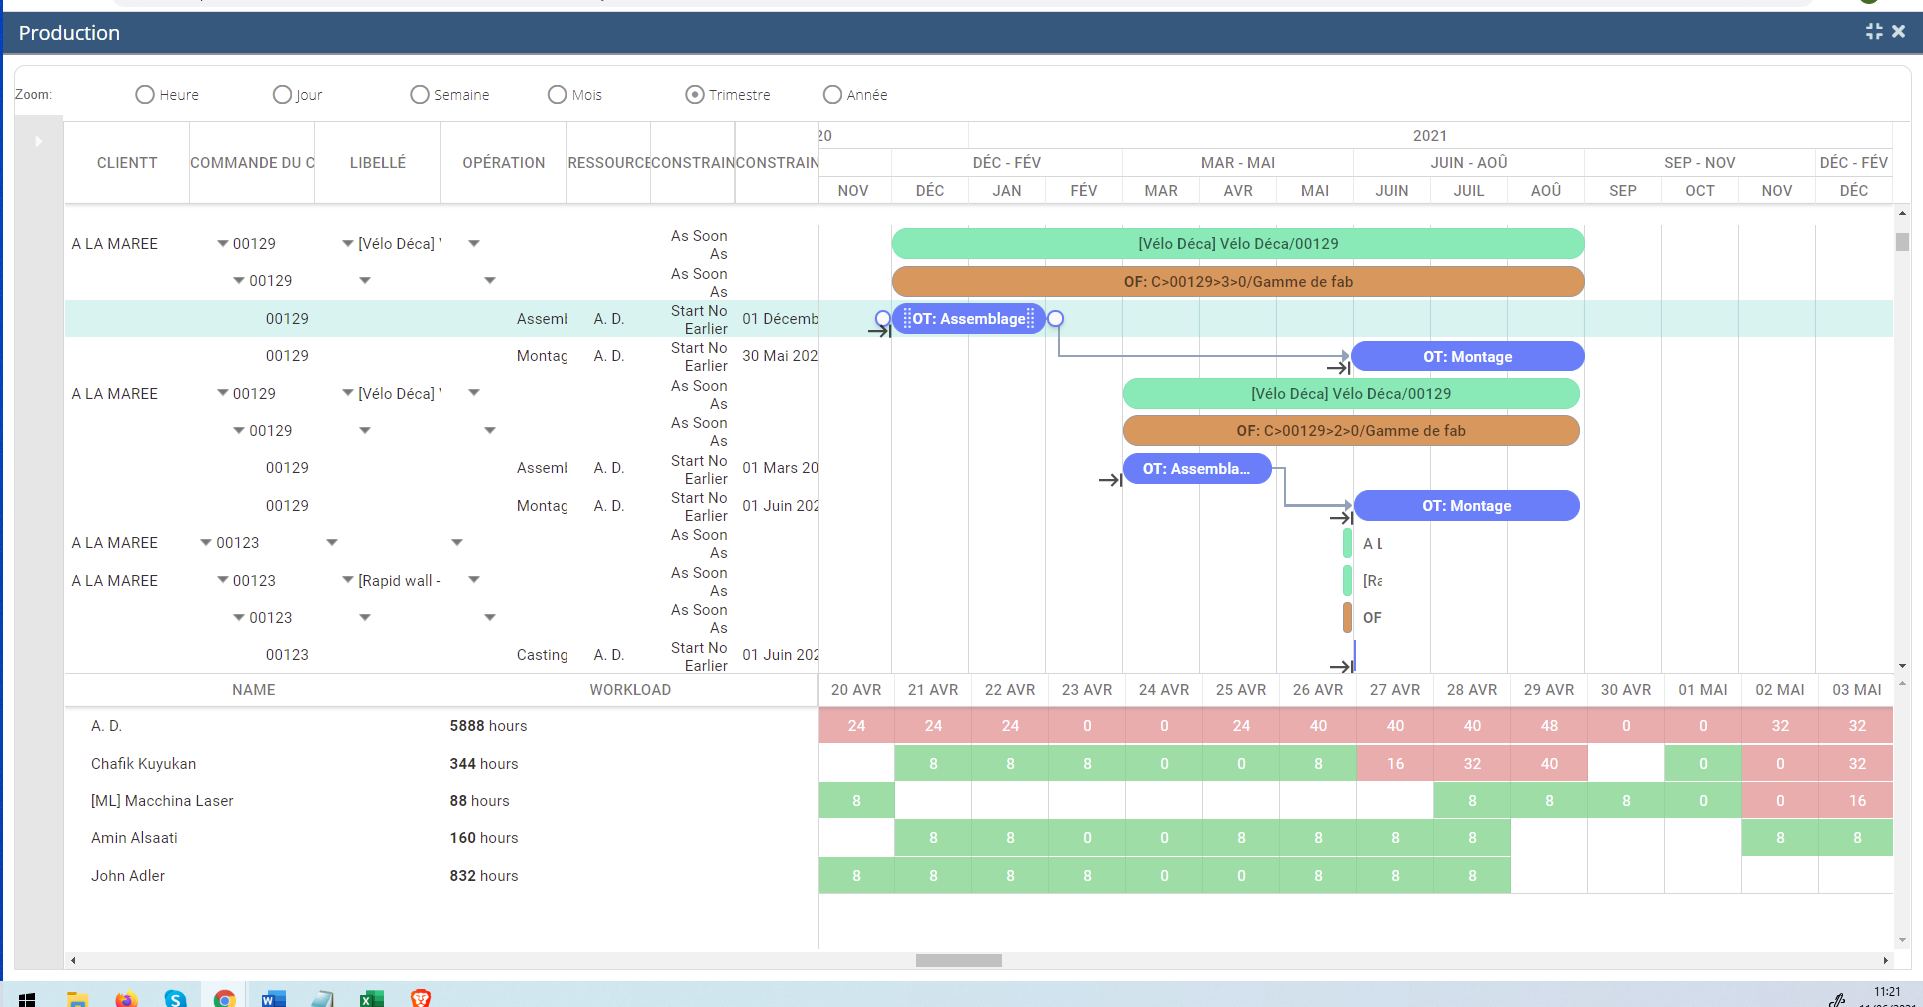Viewport: 1923px width, 1007px height.
Task: Click the left connector circle of OT: Assemblage
Action: coord(882,318)
